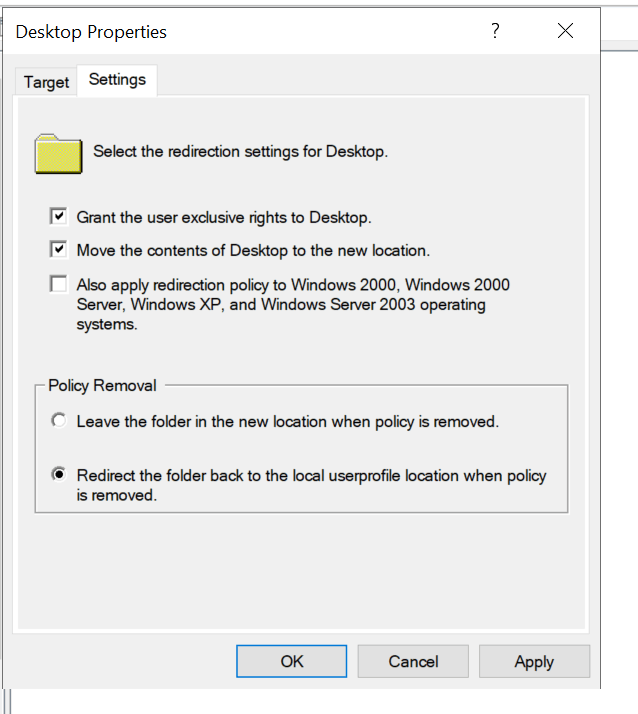Enable Also apply redirection policy to Windows 2000 checkbox
The image size is (638, 714).
59,284
